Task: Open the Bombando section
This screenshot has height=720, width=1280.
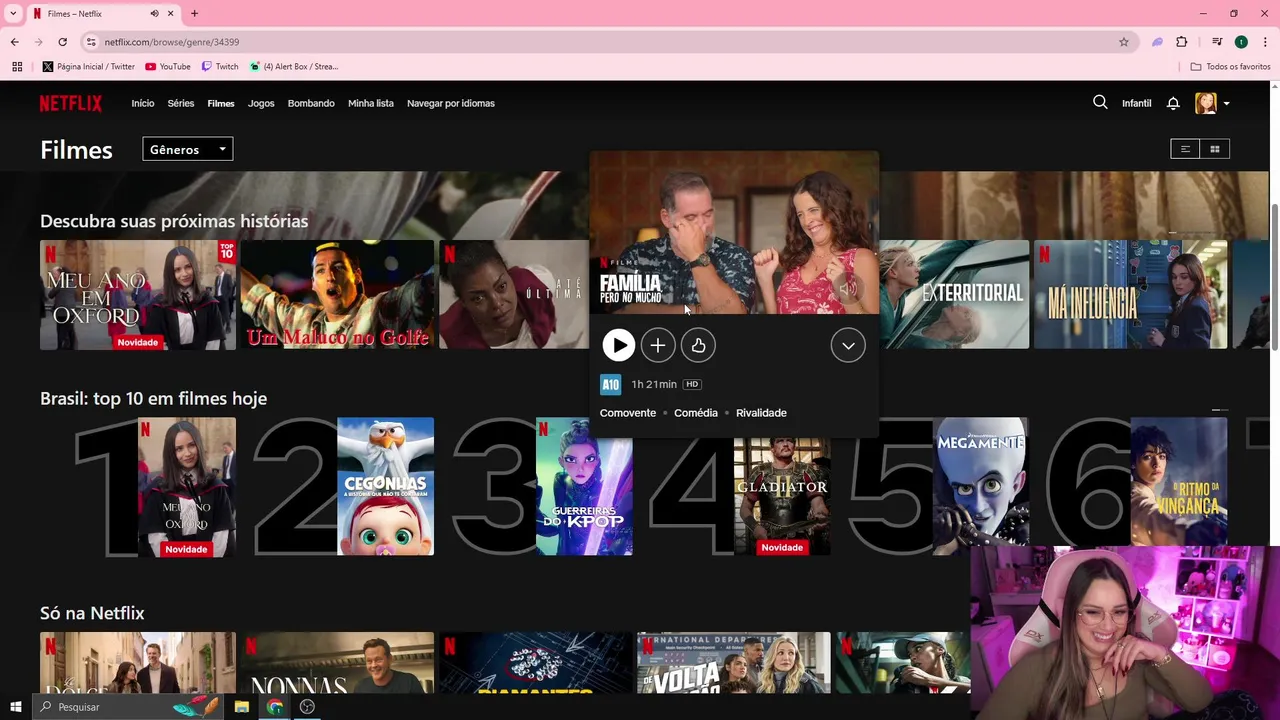Action: [311, 103]
